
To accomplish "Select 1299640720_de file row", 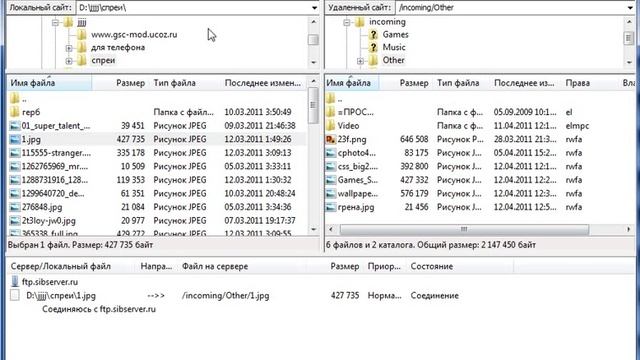I will pos(157,193).
